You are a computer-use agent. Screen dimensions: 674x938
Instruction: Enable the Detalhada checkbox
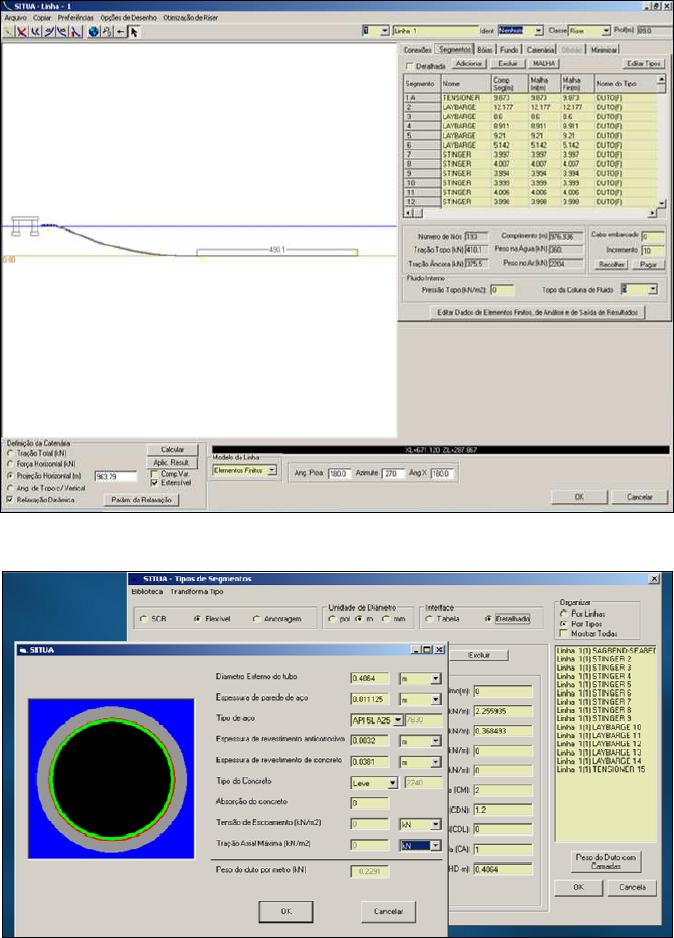(407, 66)
